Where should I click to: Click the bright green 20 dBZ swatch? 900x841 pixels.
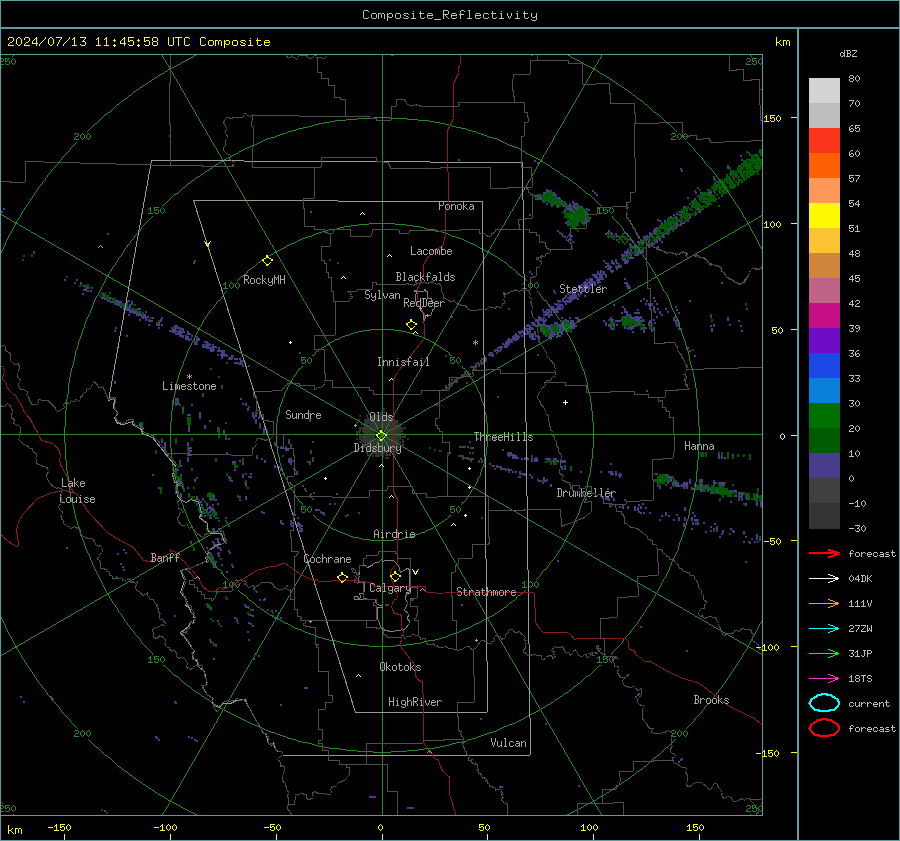click(x=824, y=416)
